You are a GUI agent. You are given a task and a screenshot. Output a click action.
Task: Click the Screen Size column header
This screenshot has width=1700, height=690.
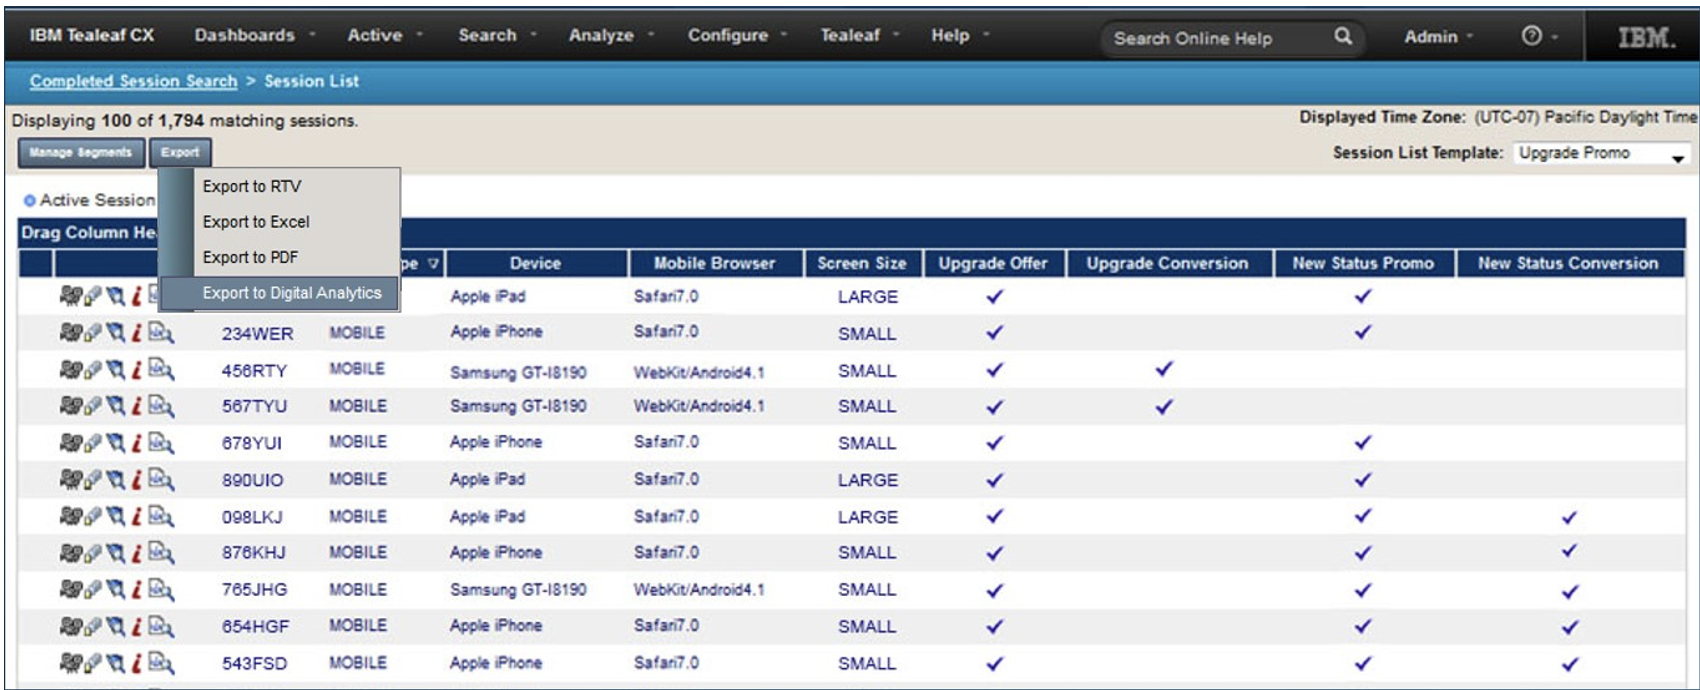pos(862,263)
